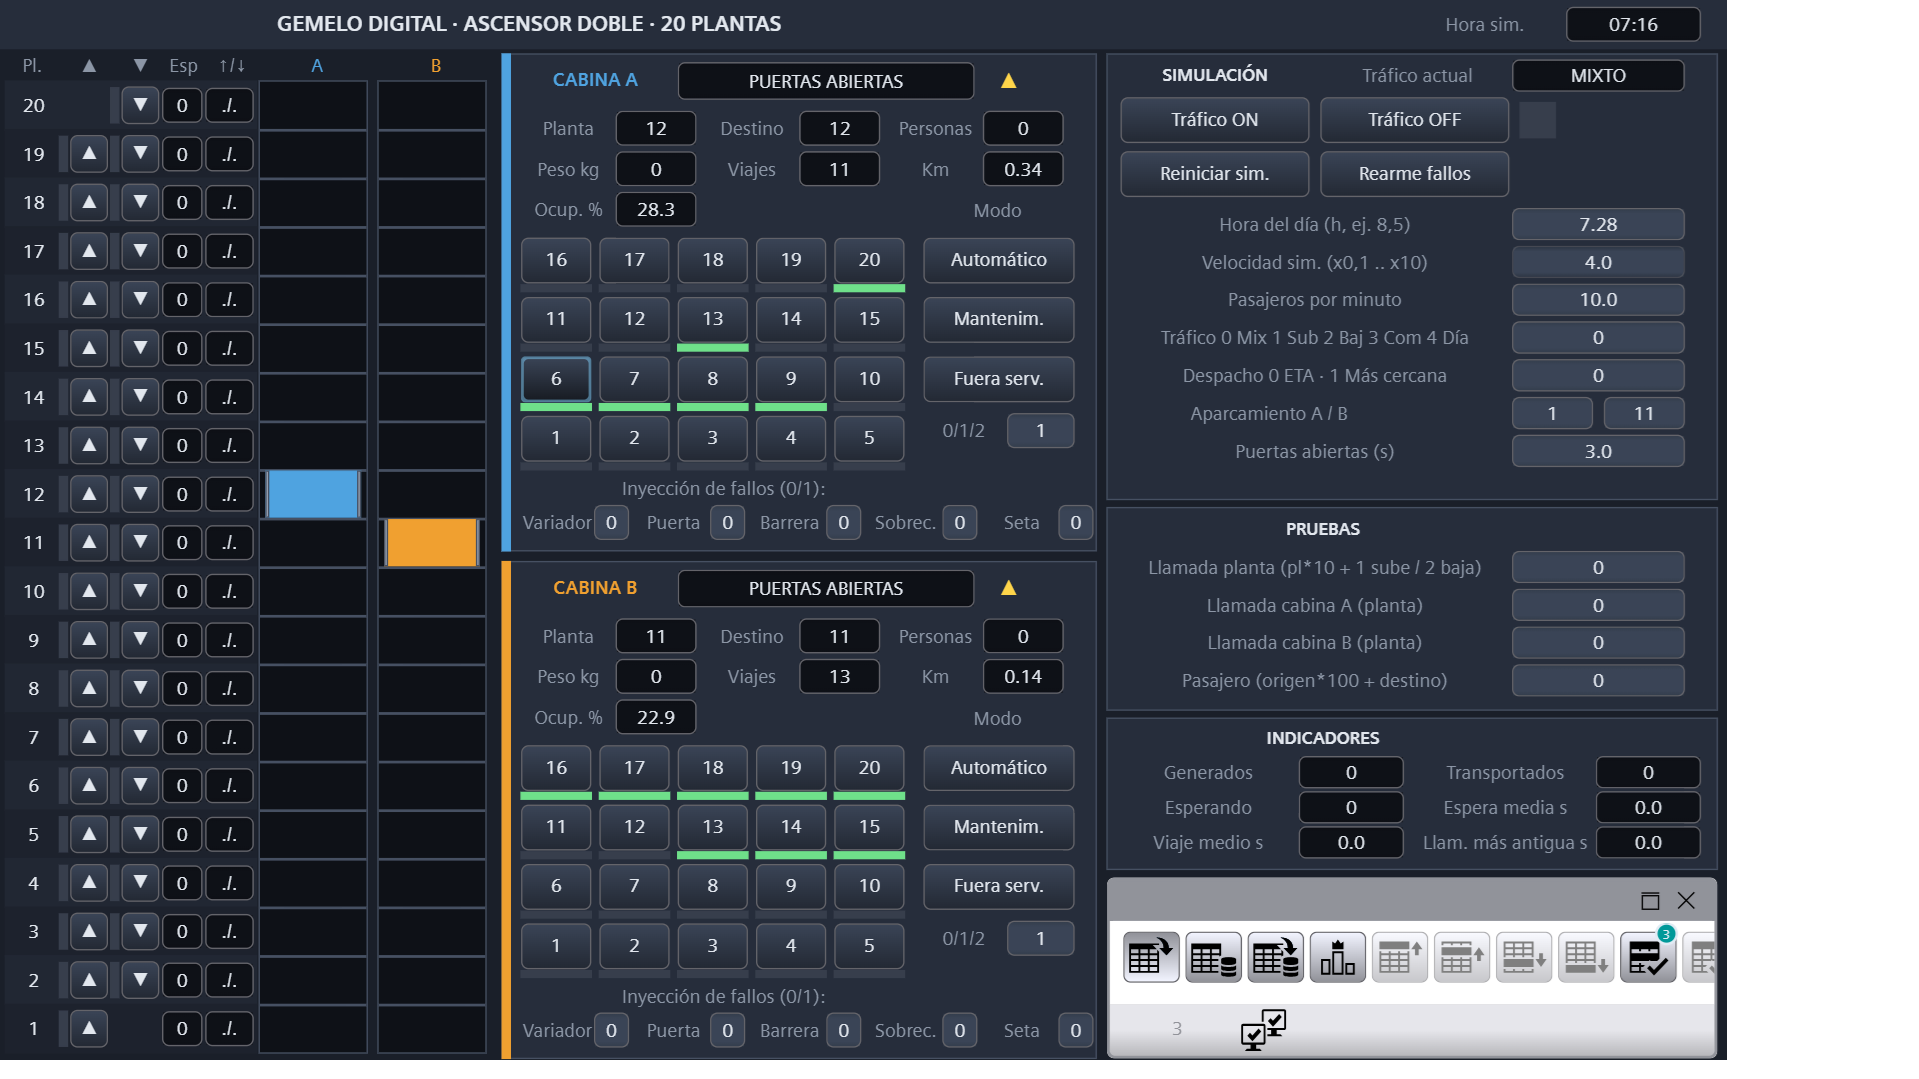Open the bar chart with crown icon
Screen dimensions: 1919x1079
point(1337,958)
